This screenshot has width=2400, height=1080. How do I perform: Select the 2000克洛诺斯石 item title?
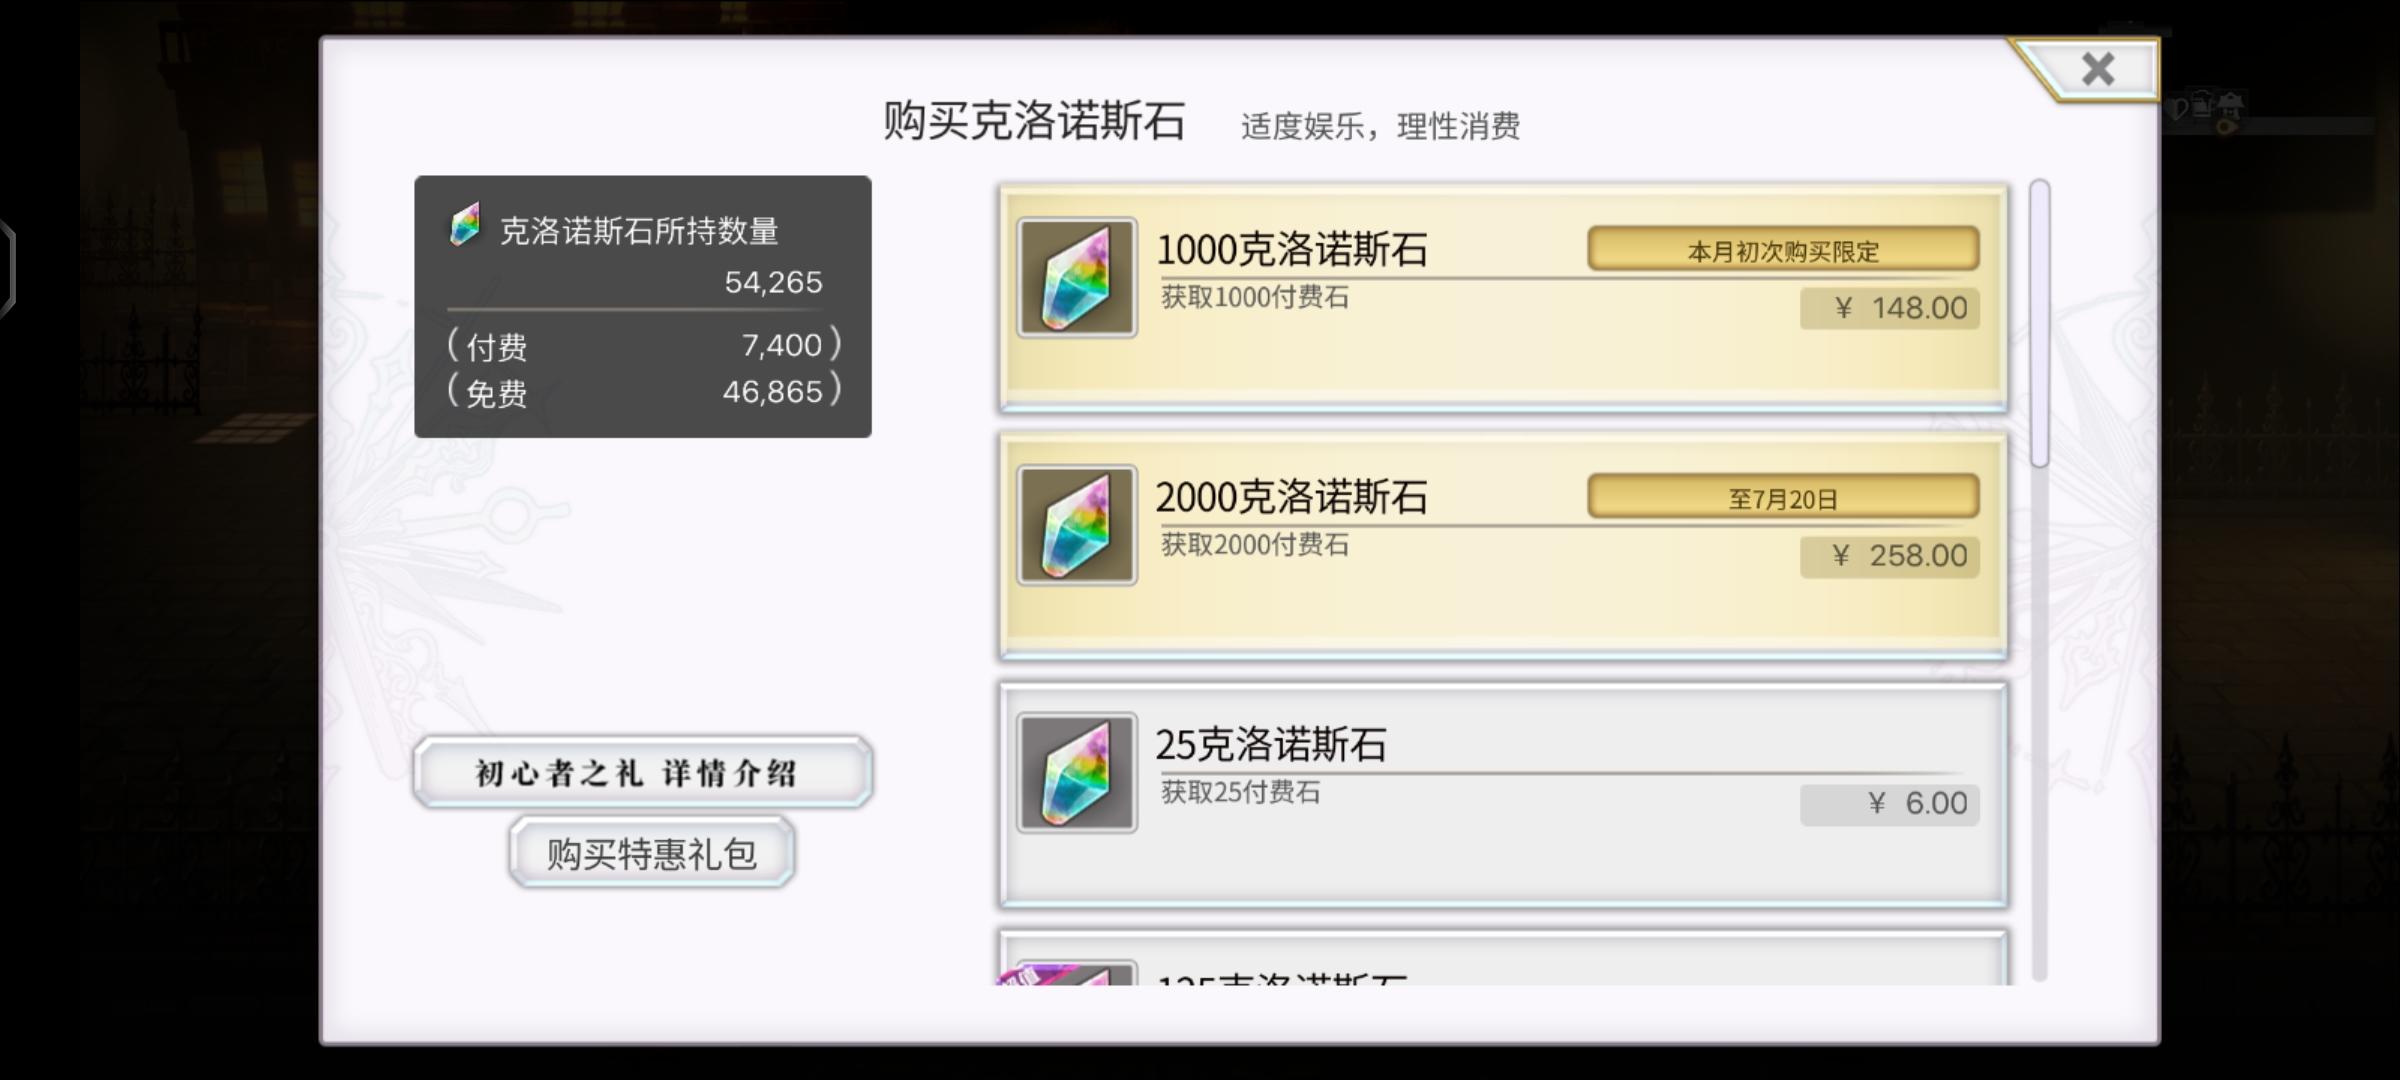tap(1292, 497)
